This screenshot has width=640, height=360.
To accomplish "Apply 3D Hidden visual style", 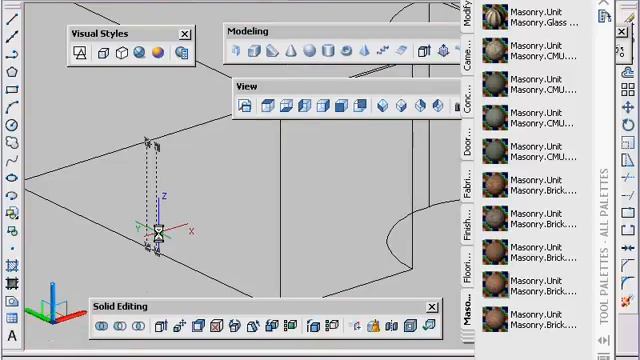I will [122, 53].
